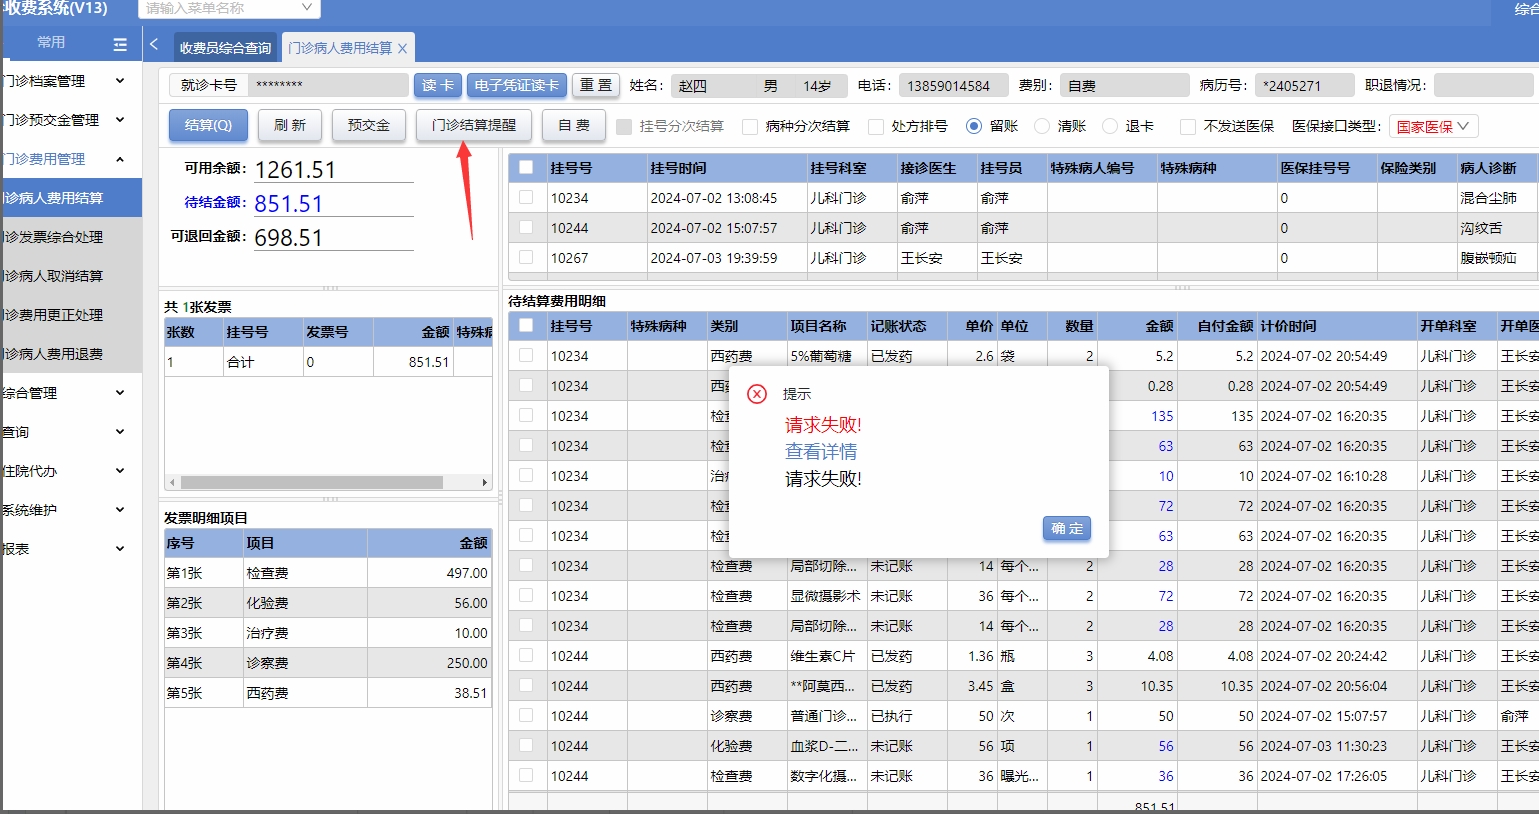
Task: Click right arrow of invoice list scrollbar
Action: [x=485, y=483]
